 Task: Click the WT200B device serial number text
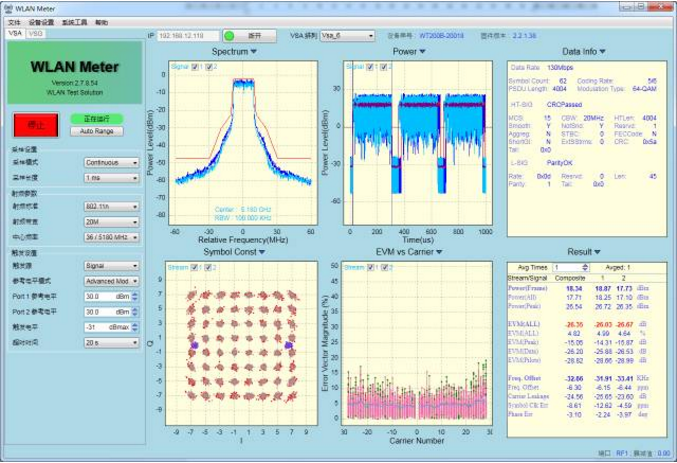[x=442, y=36]
